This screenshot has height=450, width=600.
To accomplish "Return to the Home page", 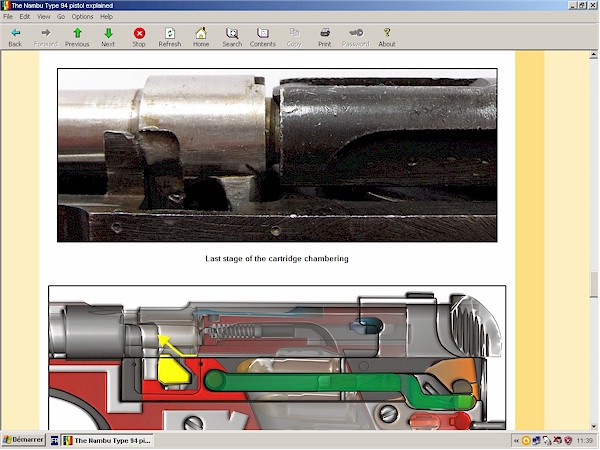I will point(201,37).
